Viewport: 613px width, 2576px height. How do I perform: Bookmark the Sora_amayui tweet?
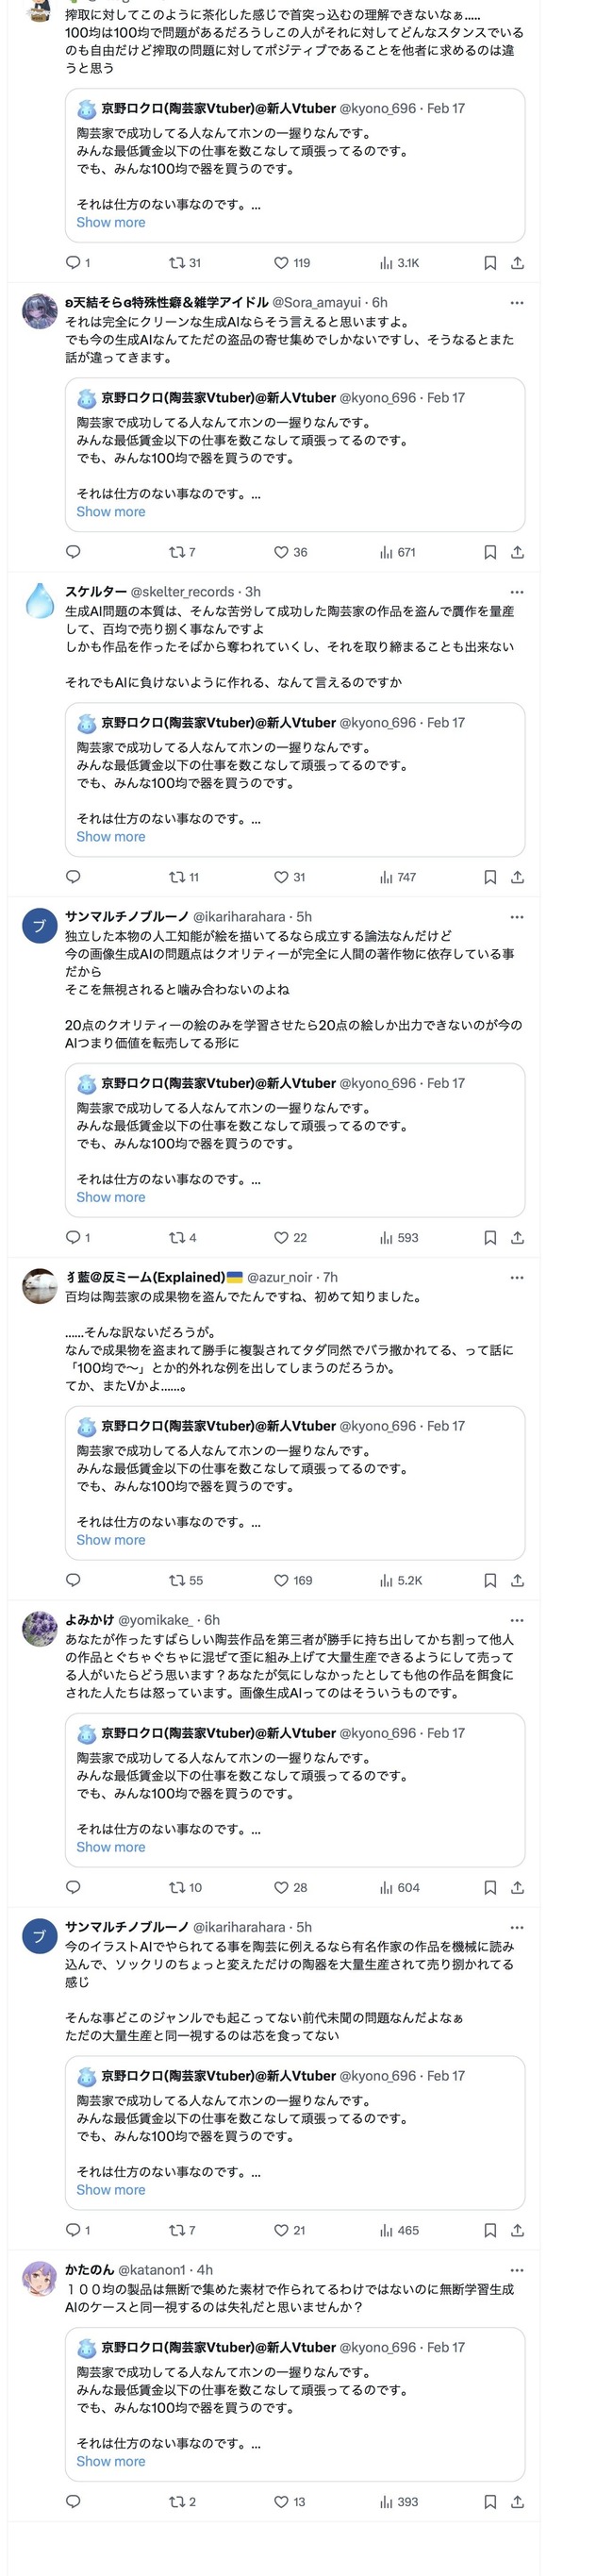[490, 552]
